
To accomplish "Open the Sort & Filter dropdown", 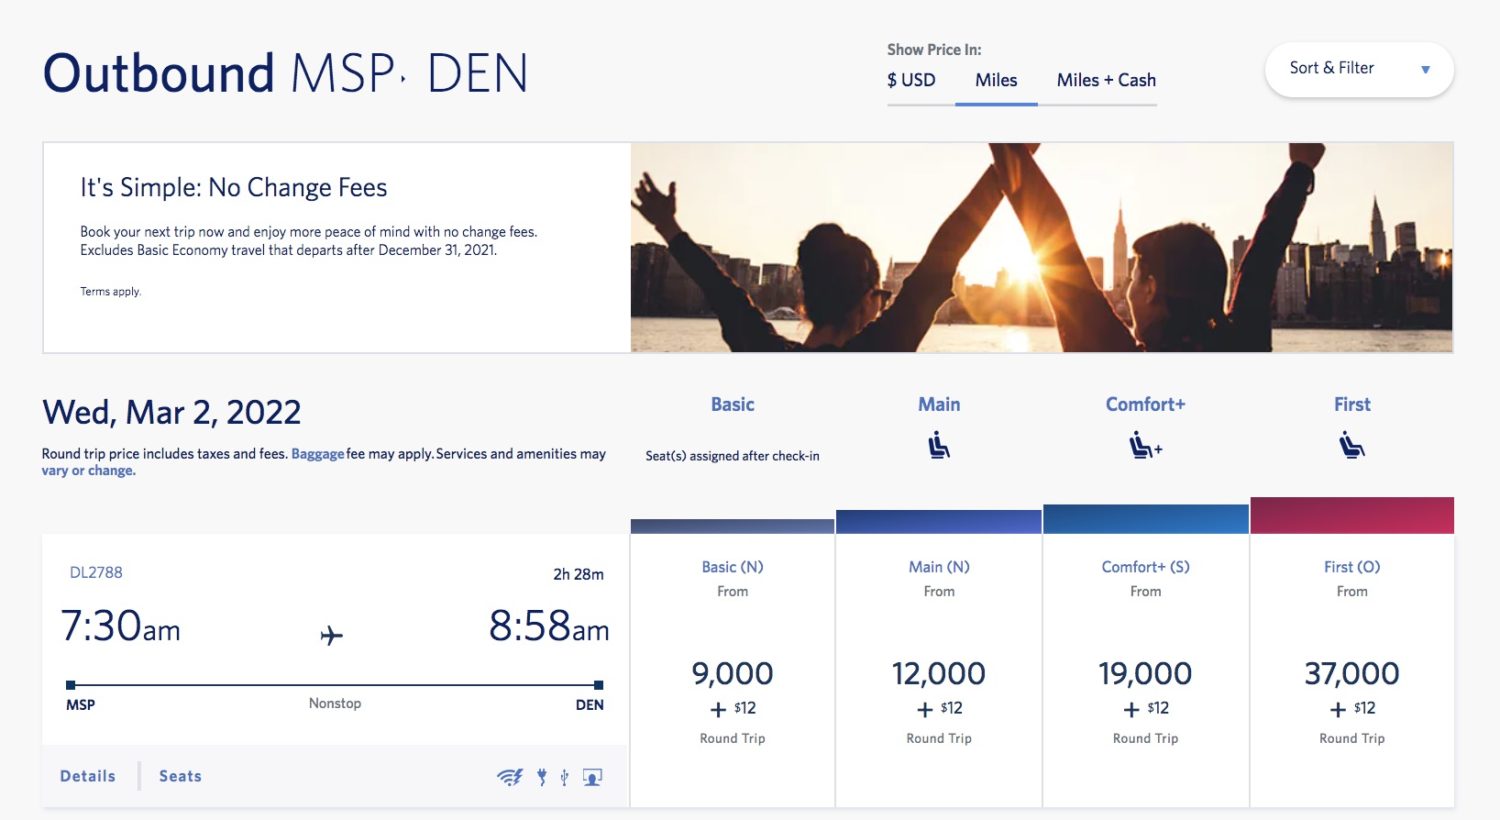I will 1358,69.
